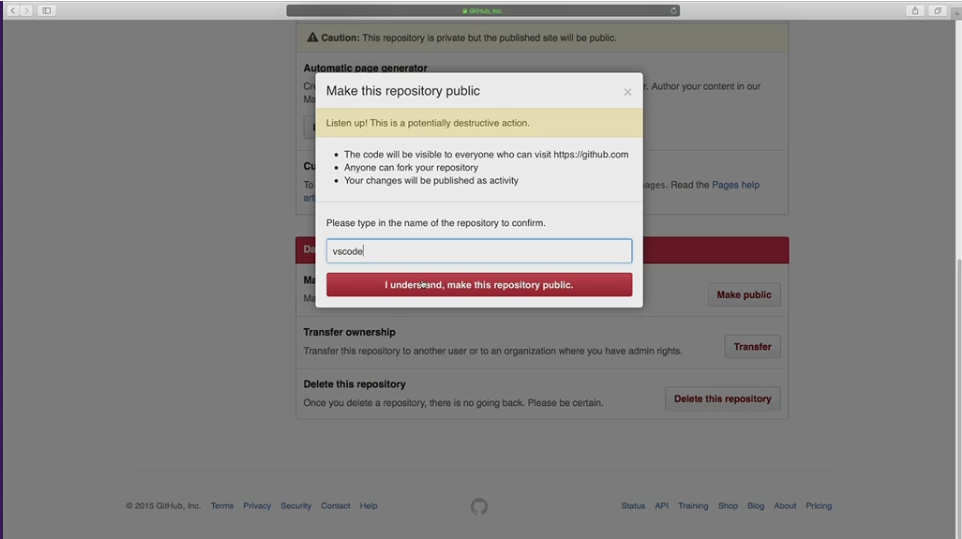Open the Status footer link
The width and height of the screenshot is (962, 539).
[633, 506]
